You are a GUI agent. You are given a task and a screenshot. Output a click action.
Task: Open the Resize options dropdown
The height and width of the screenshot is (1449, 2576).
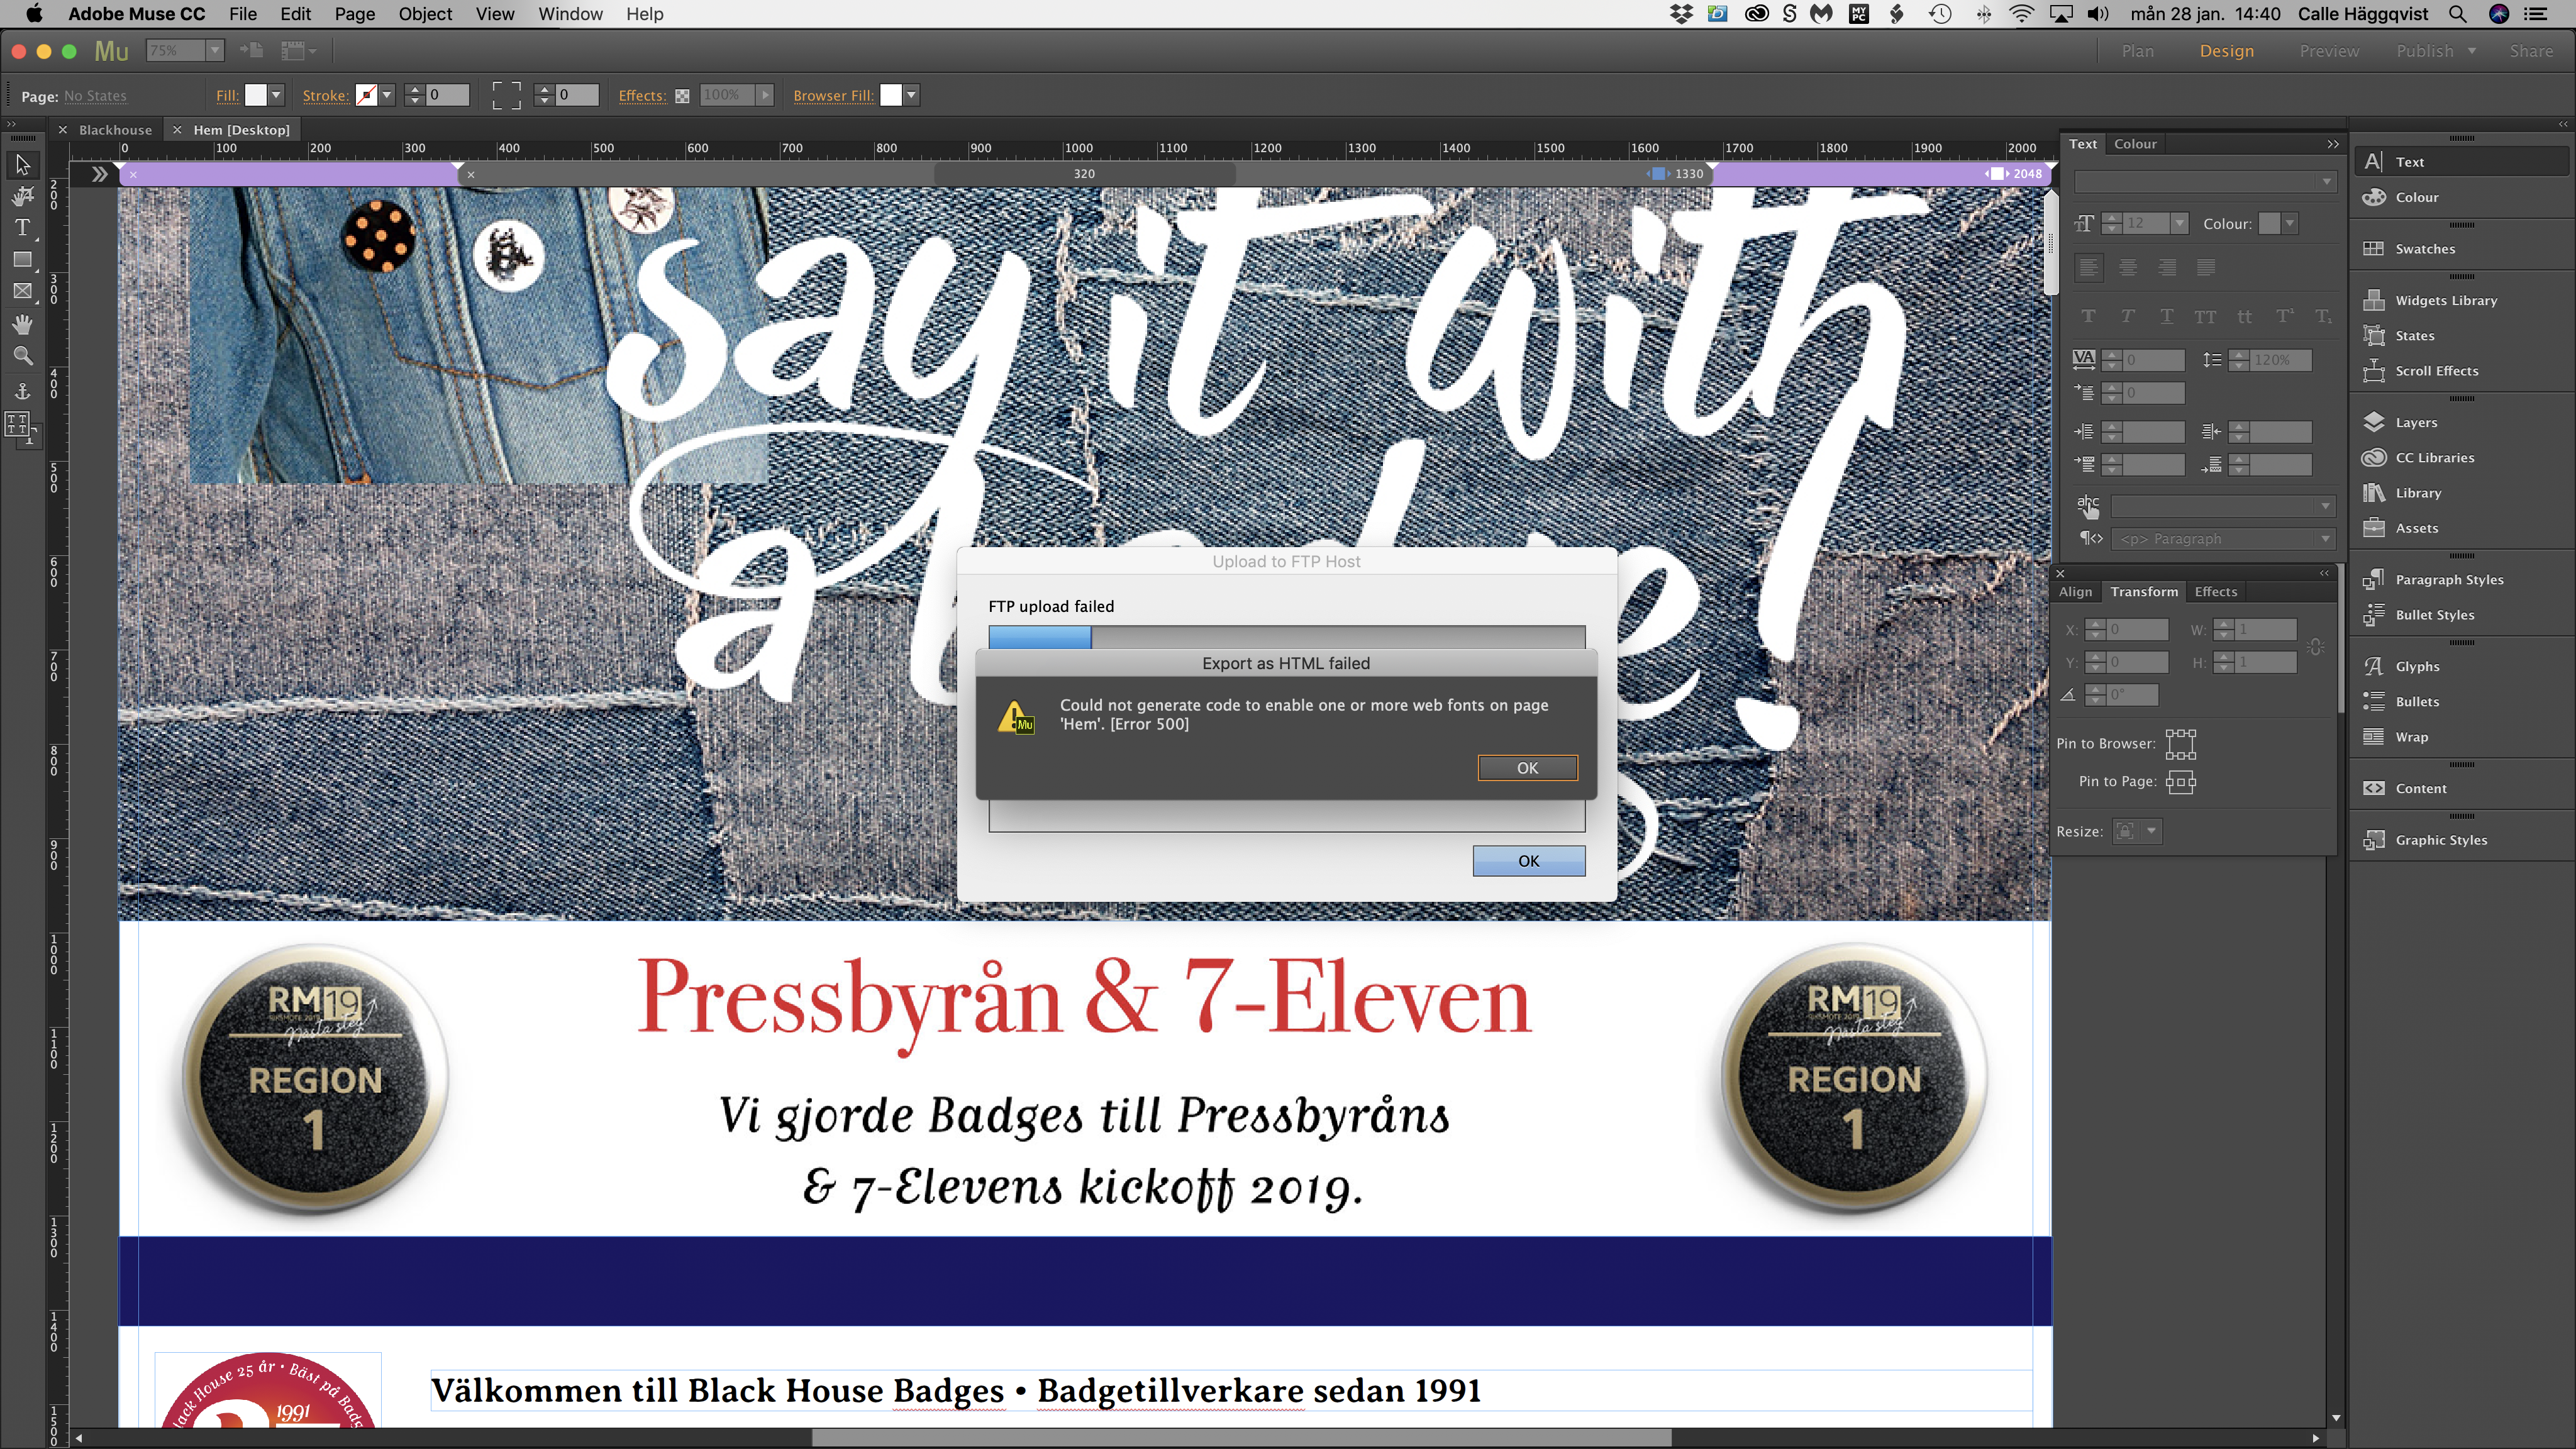[x=2137, y=831]
